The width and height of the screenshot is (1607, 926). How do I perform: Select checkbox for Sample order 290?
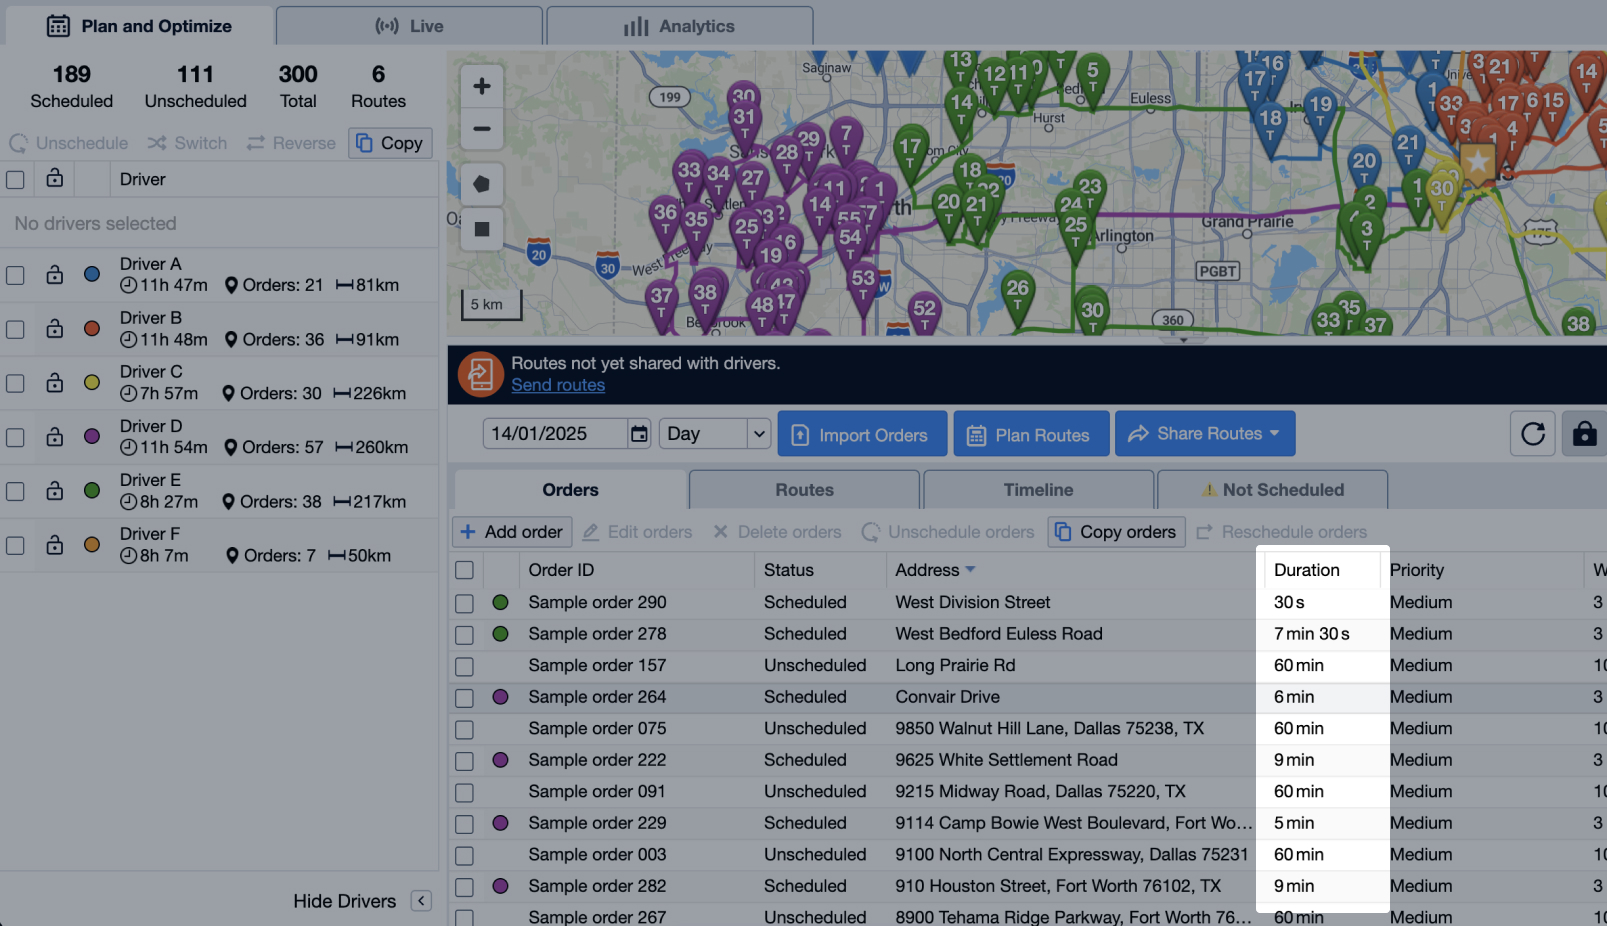coord(464,603)
